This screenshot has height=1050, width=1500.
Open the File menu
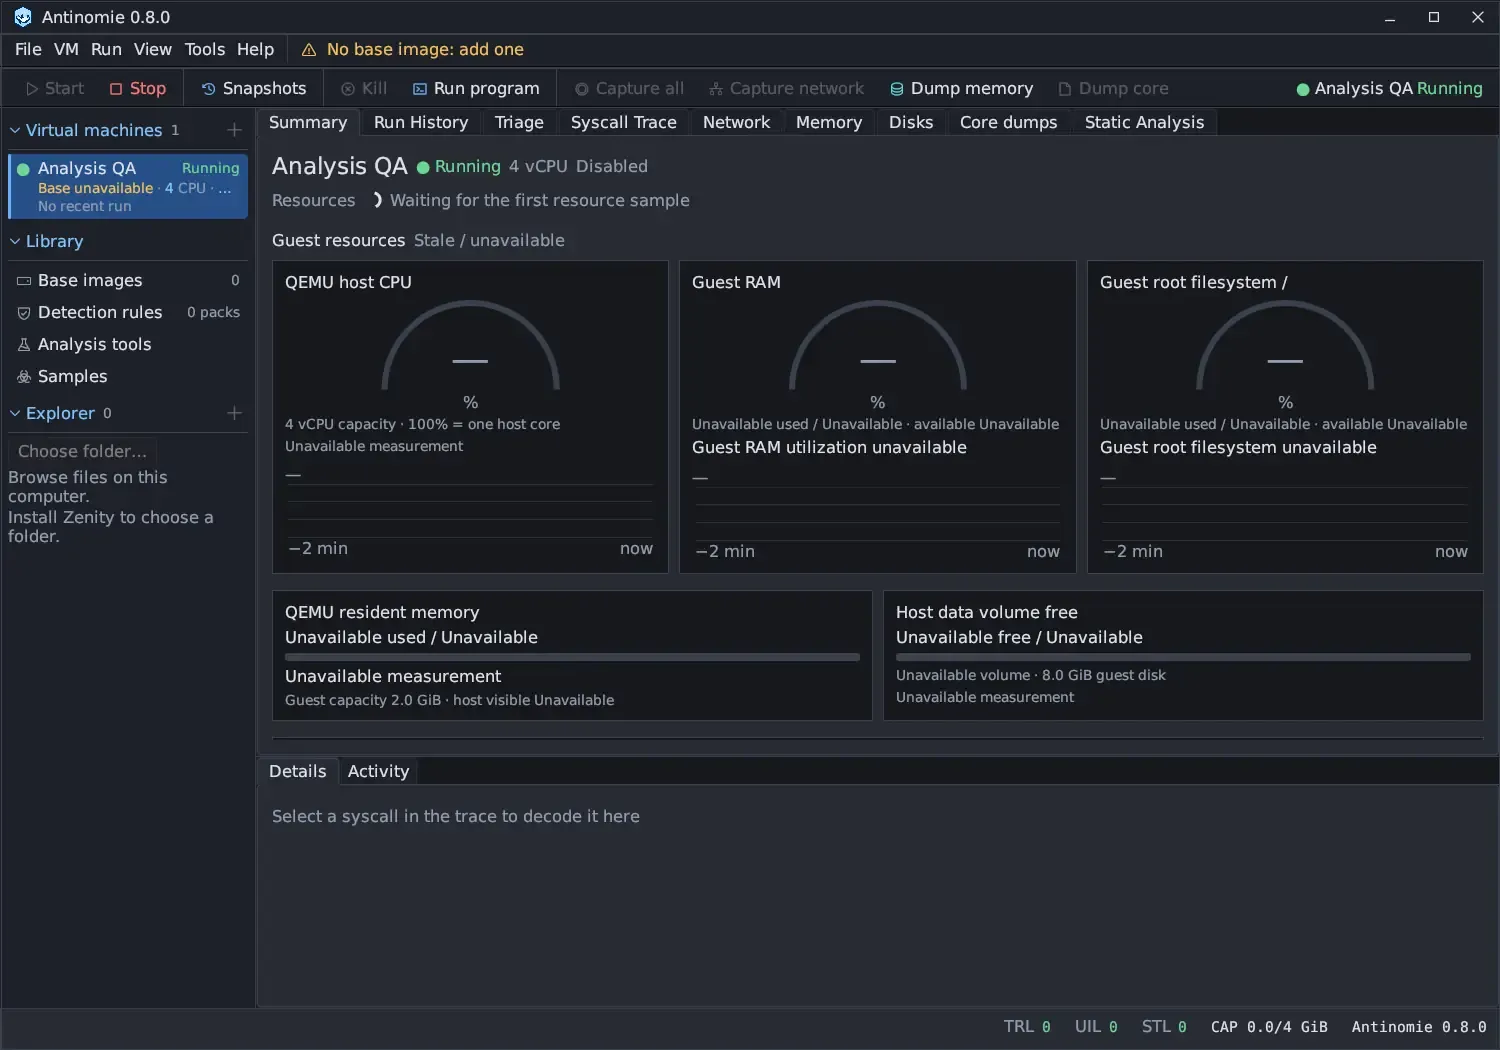tap(28, 49)
